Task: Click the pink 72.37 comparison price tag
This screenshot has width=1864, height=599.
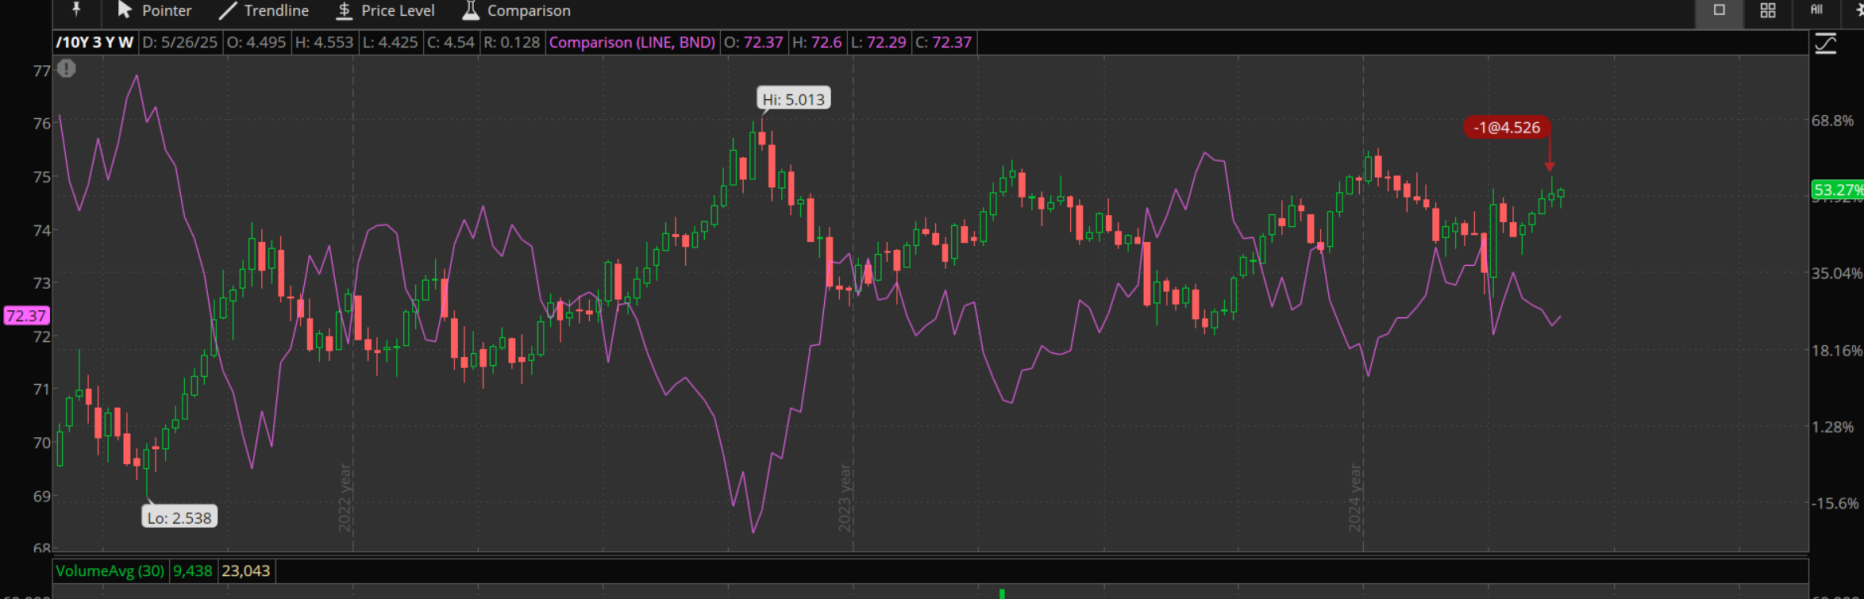Action: tap(26, 316)
